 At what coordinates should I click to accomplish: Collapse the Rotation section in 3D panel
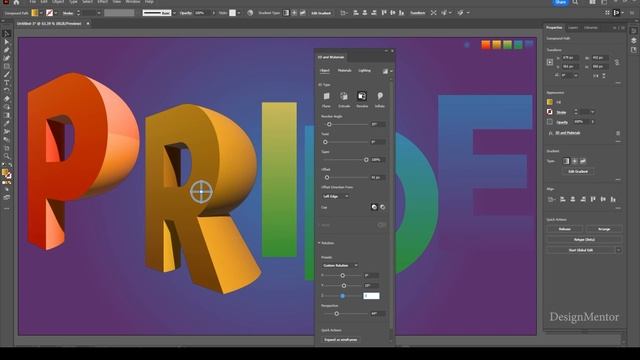319,243
